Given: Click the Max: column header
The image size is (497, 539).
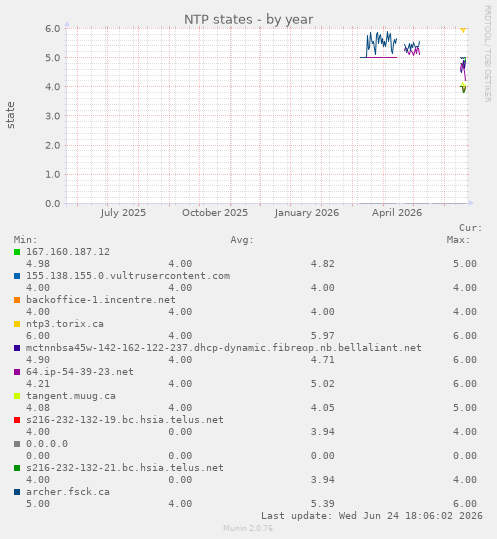Looking at the screenshot, I should pos(459,240).
